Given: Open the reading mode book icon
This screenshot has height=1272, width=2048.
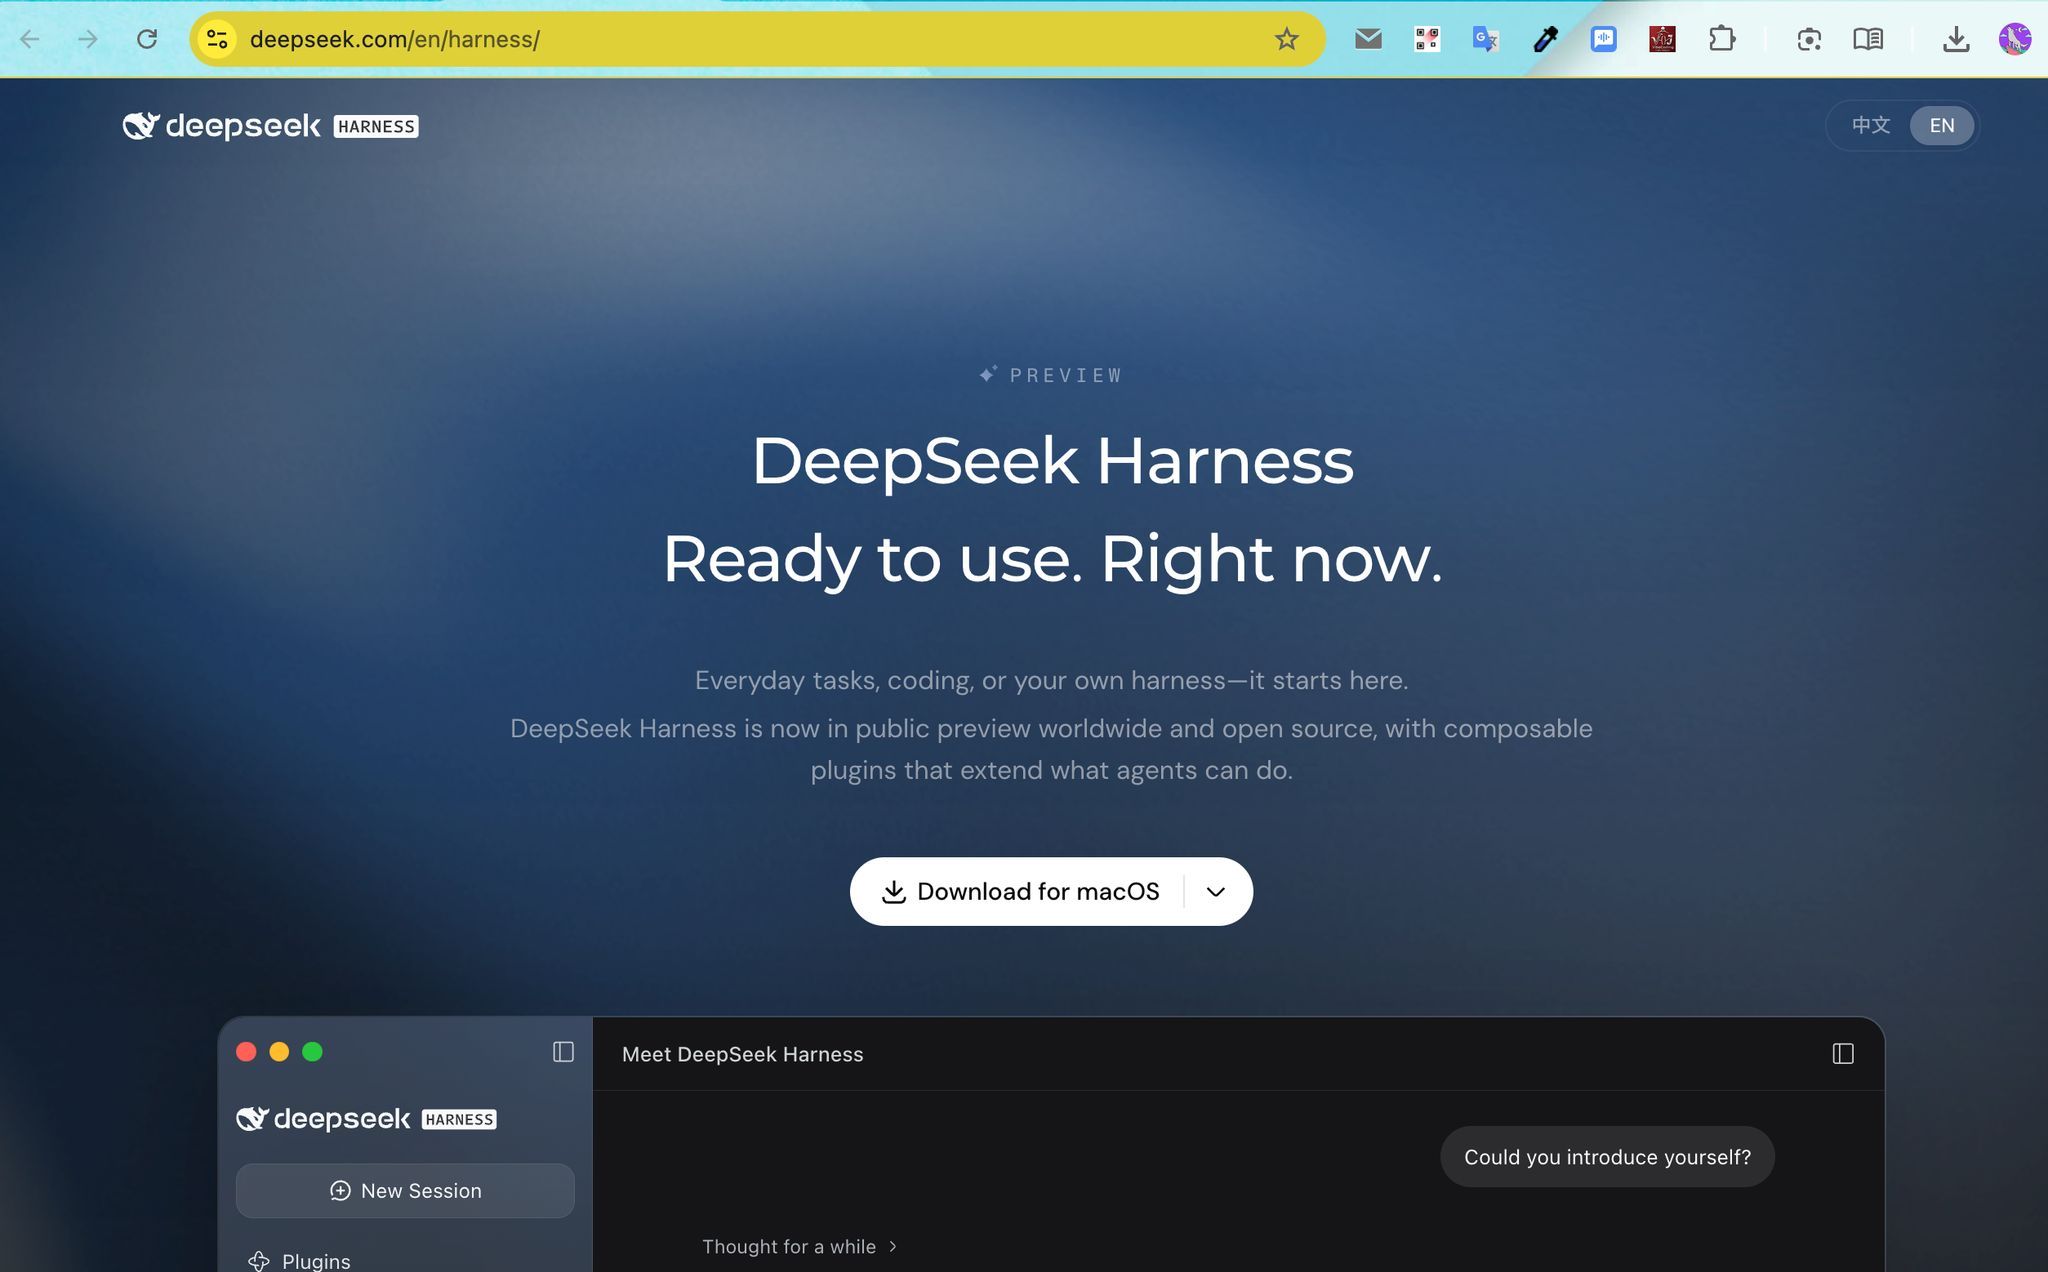Looking at the screenshot, I should (1868, 39).
